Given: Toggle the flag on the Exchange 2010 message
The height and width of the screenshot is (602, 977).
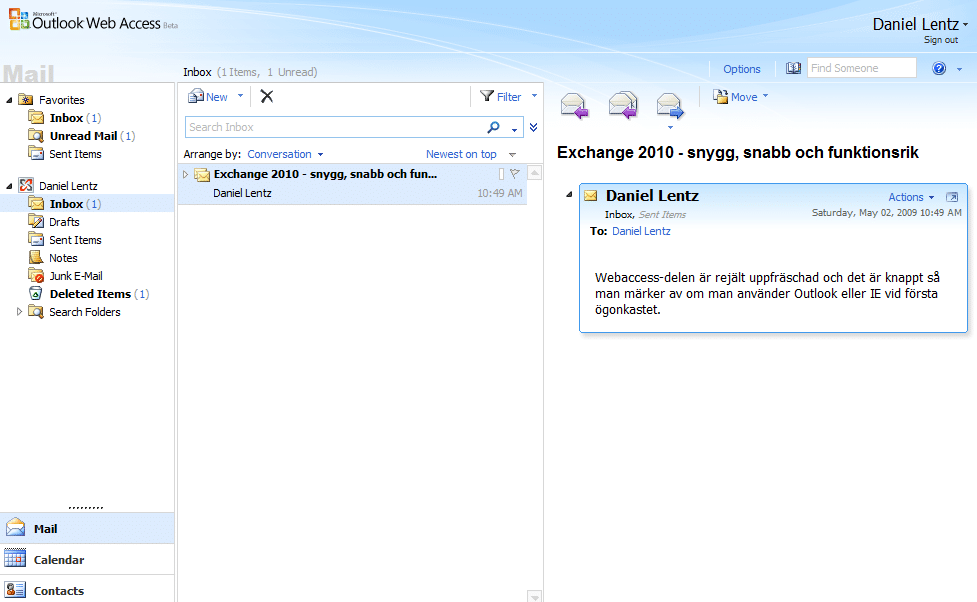Looking at the screenshot, I should pyautogui.click(x=515, y=174).
